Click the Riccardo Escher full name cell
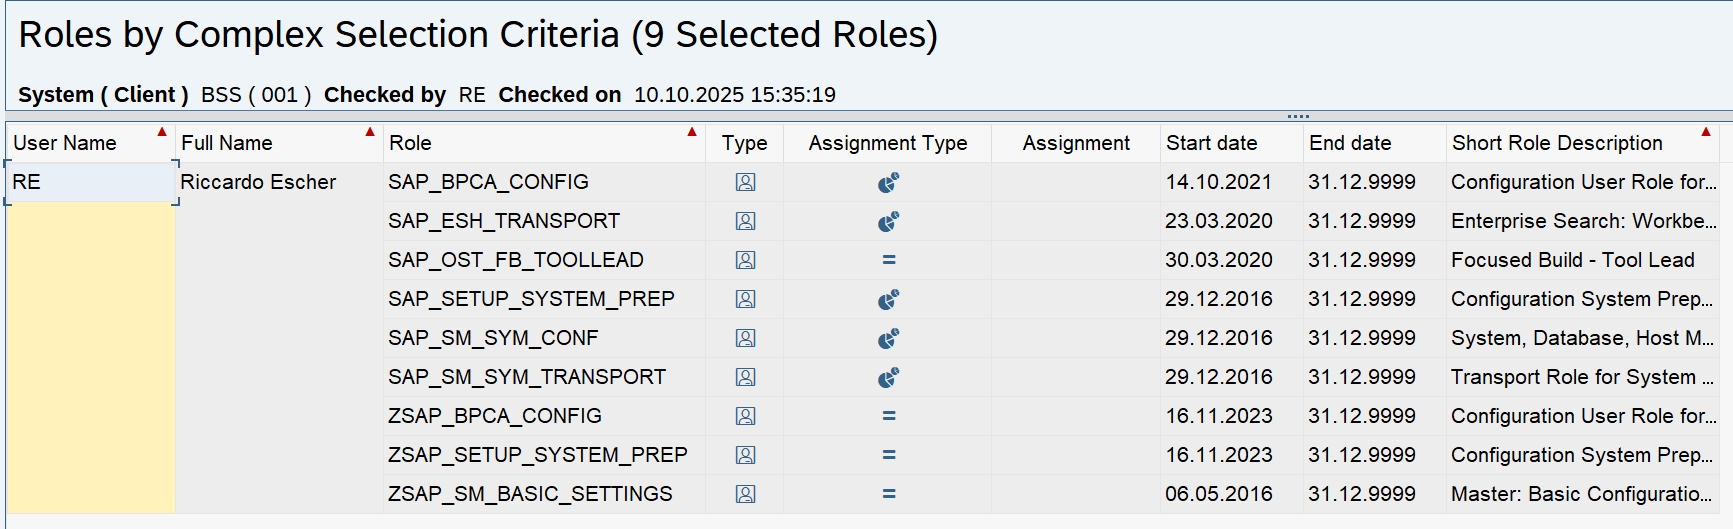Viewport: 1733px width, 529px height. tap(258, 182)
